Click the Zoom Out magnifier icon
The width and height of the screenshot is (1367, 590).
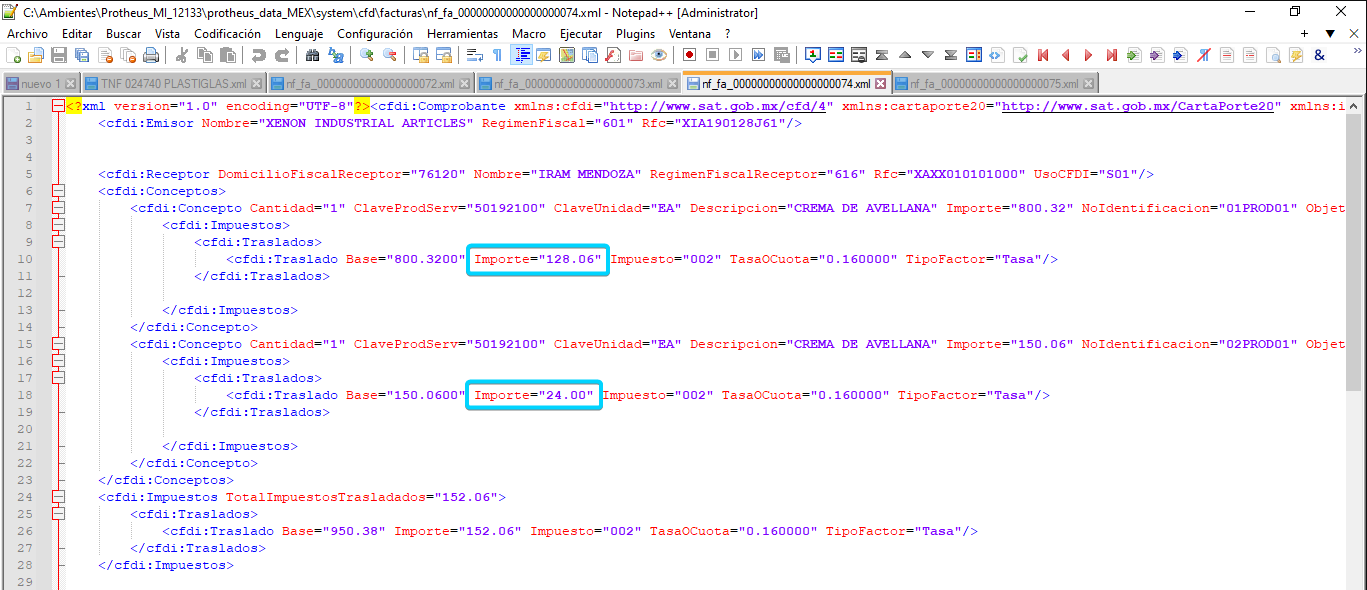click(389, 55)
